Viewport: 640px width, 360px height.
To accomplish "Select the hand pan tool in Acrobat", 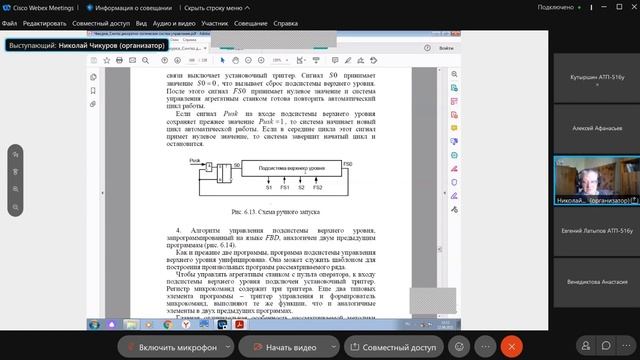I will coord(236,60).
